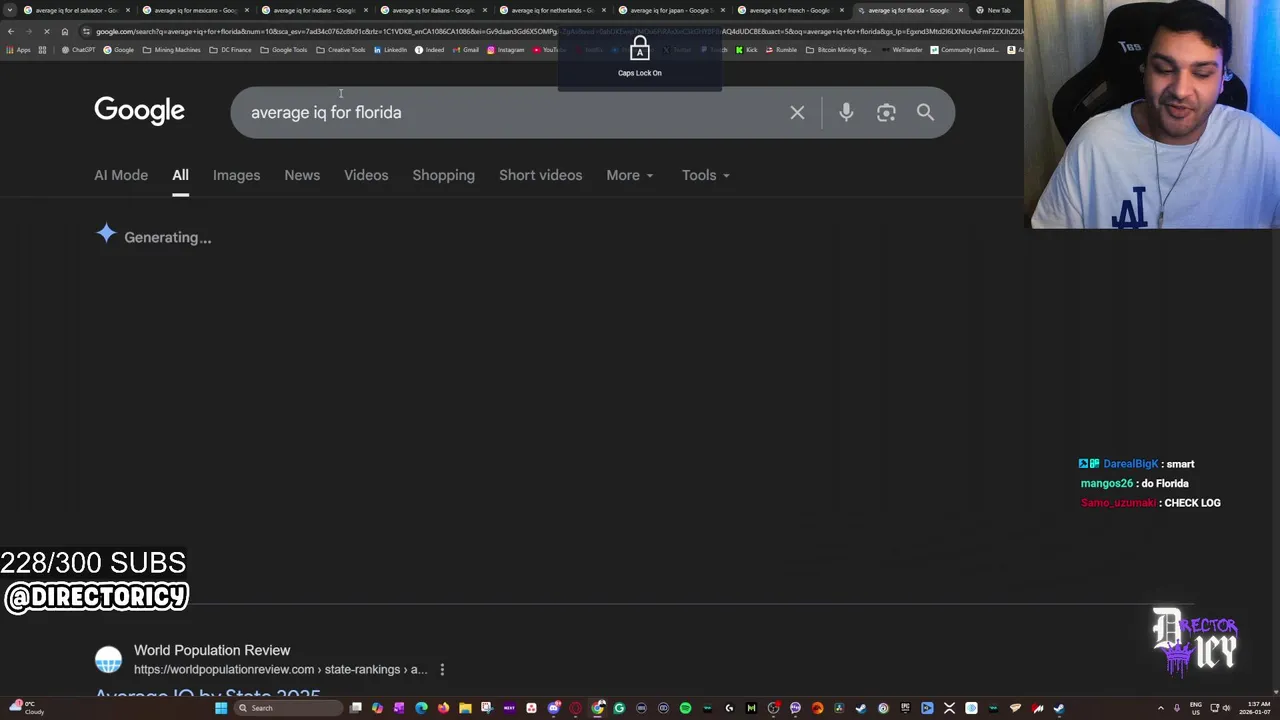Open the World Population Review result options menu
This screenshot has height=720, width=1280.
point(442,670)
